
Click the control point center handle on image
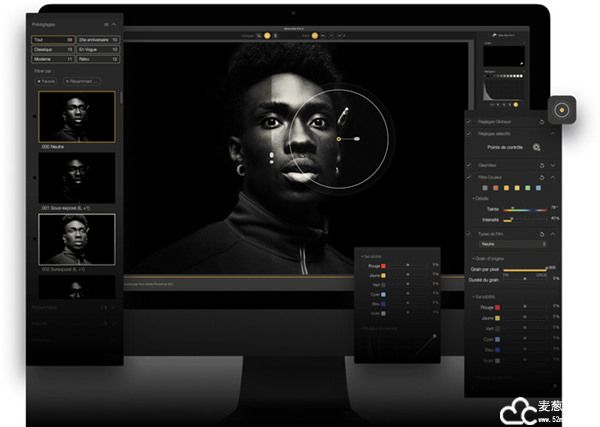[x=339, y=138]
